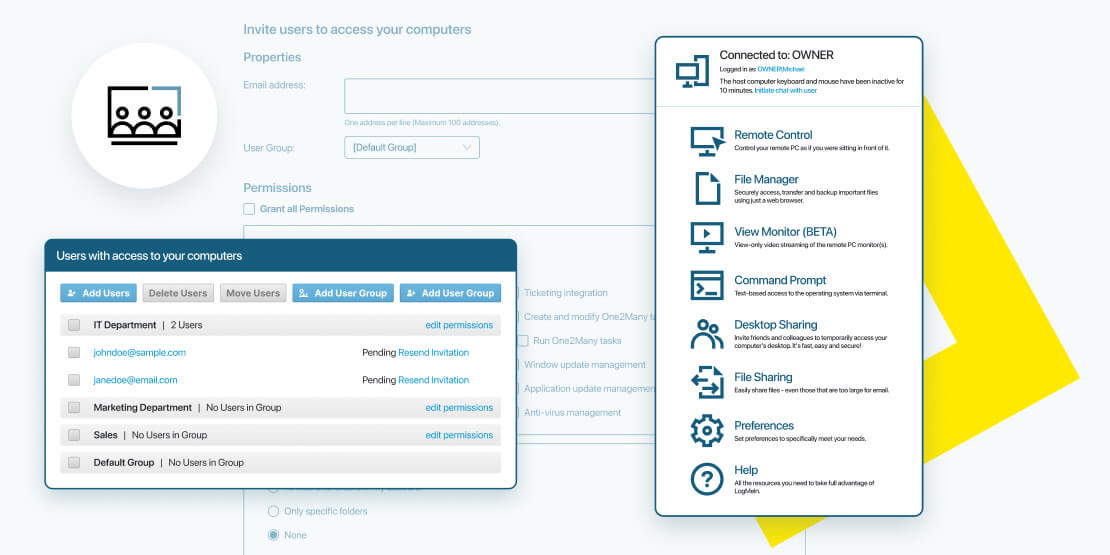Viewport: 1110px width, 555px height.
Task: Click the File Sharing arrows icon
Action: click(707, 382)
